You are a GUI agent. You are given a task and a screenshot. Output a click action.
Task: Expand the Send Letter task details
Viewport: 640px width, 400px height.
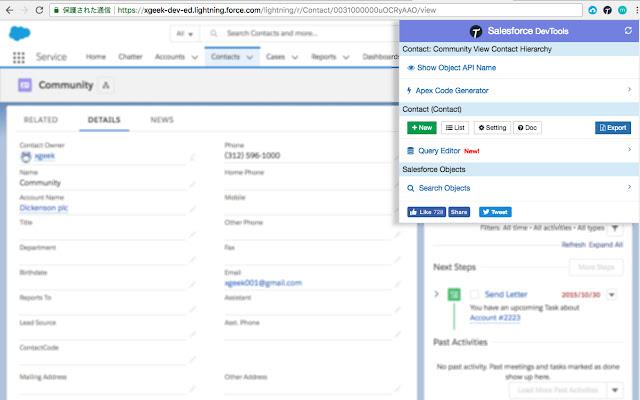[436, 295]
